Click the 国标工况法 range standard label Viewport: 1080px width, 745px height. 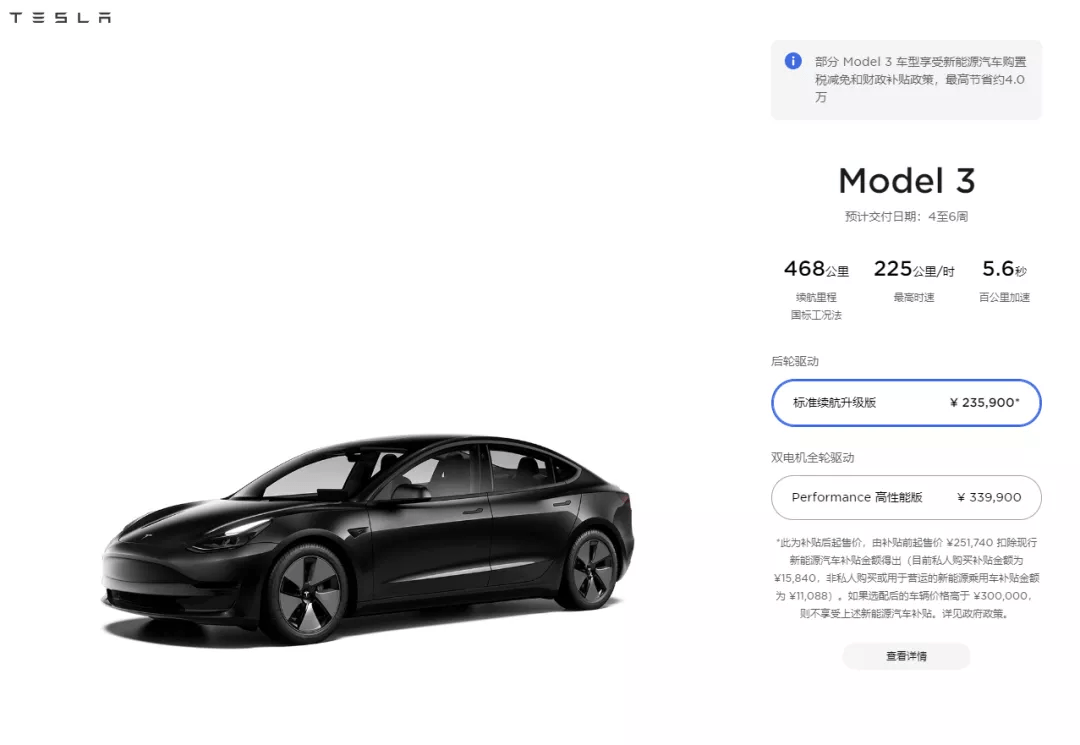816,315
